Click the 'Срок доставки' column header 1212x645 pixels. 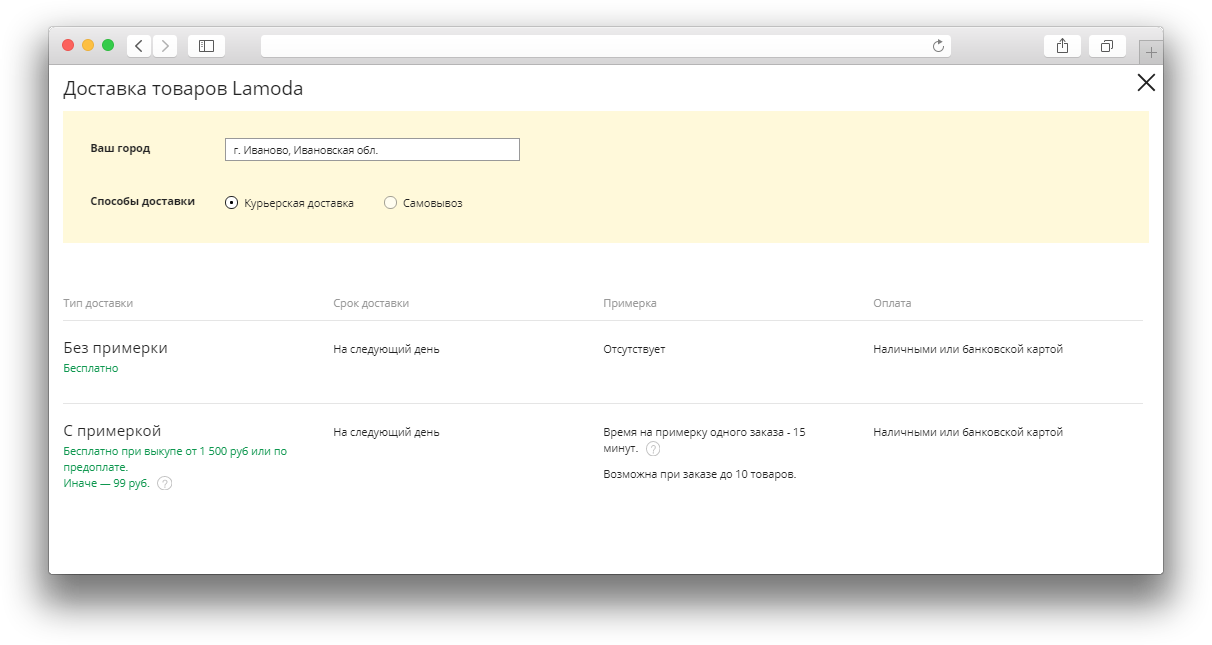point(371,303)
